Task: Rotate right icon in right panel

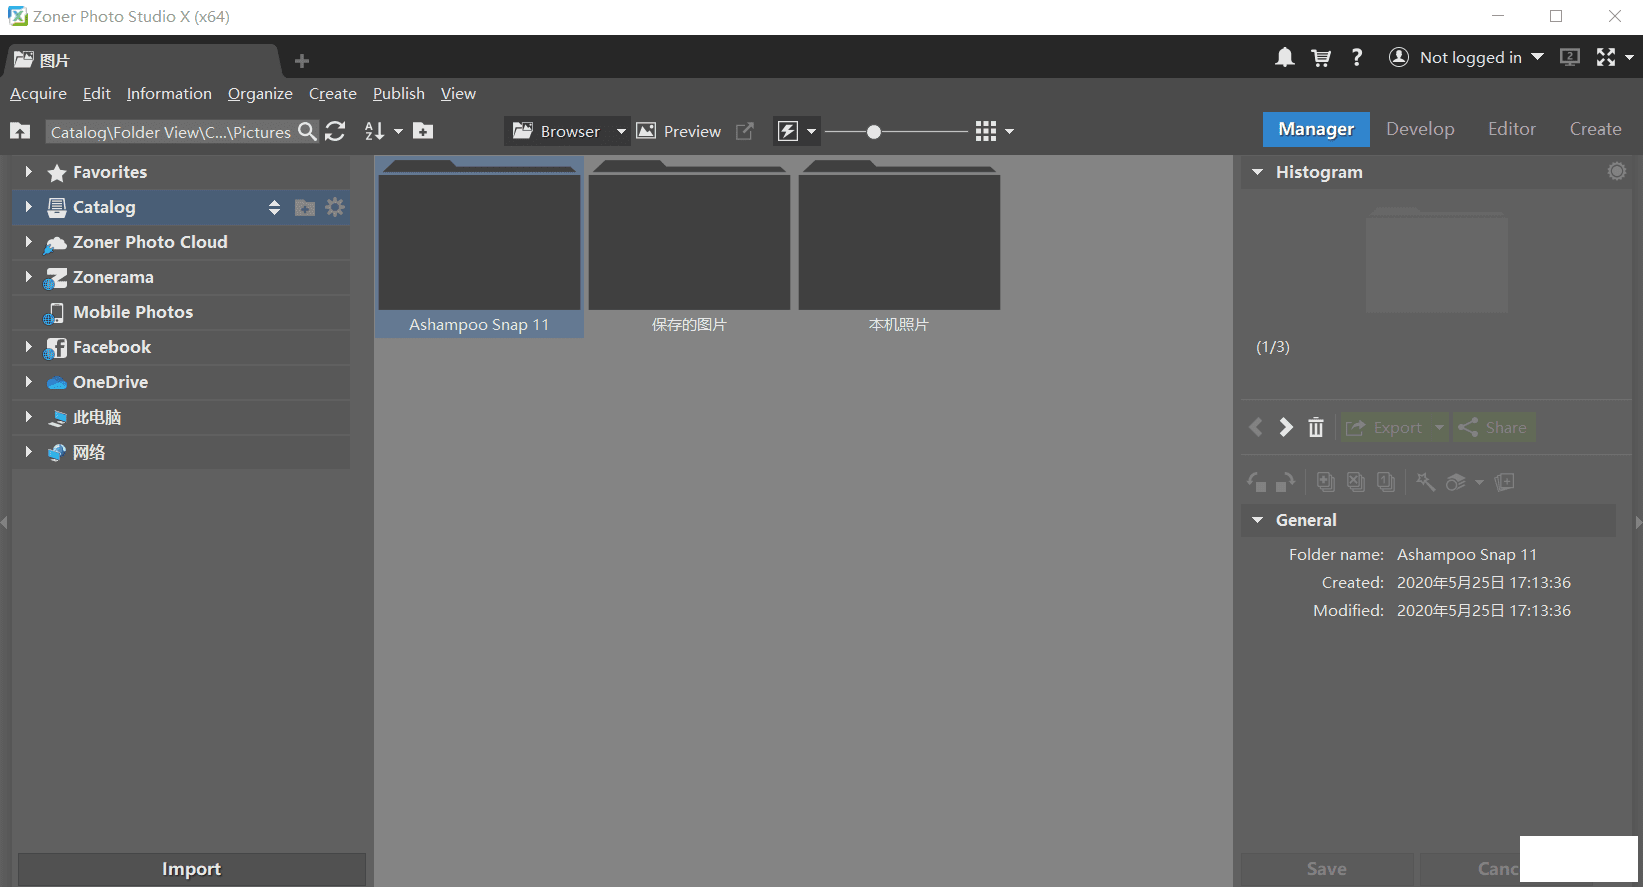Action: pos(1286,482)
